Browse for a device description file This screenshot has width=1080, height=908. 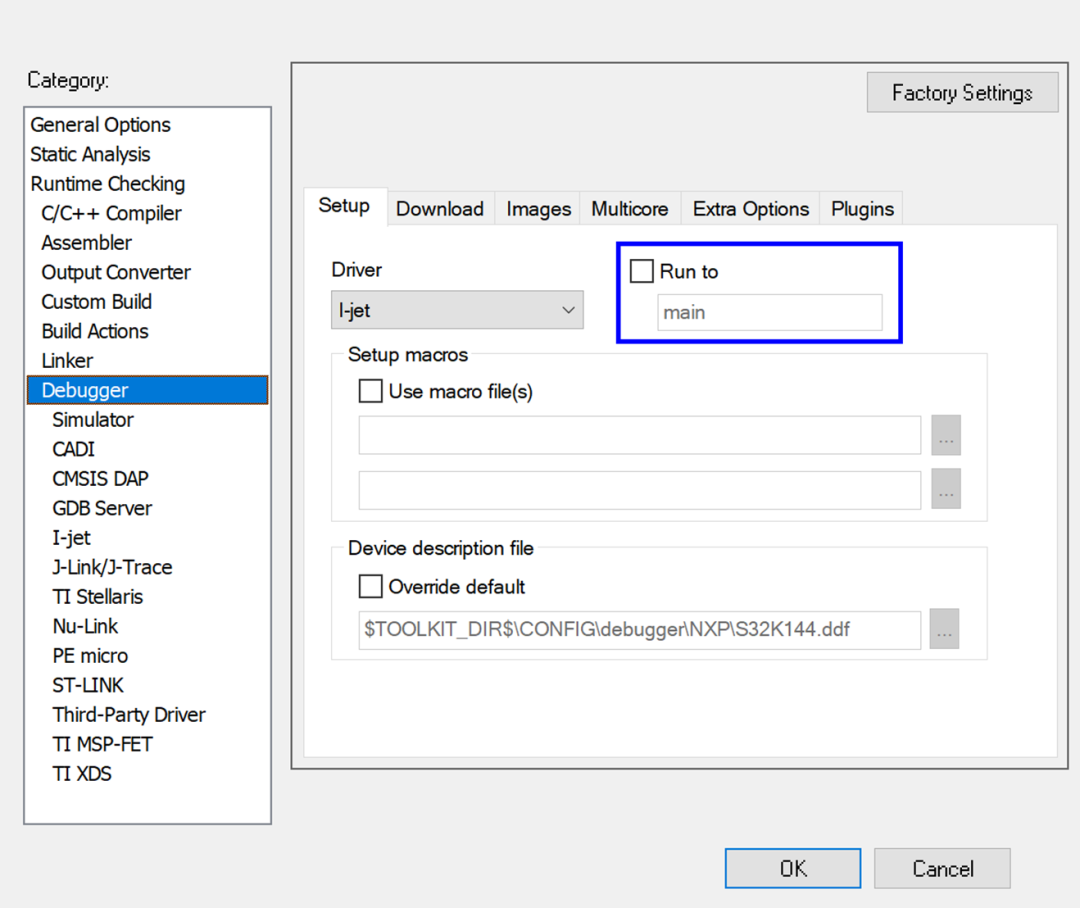(945, 629)
